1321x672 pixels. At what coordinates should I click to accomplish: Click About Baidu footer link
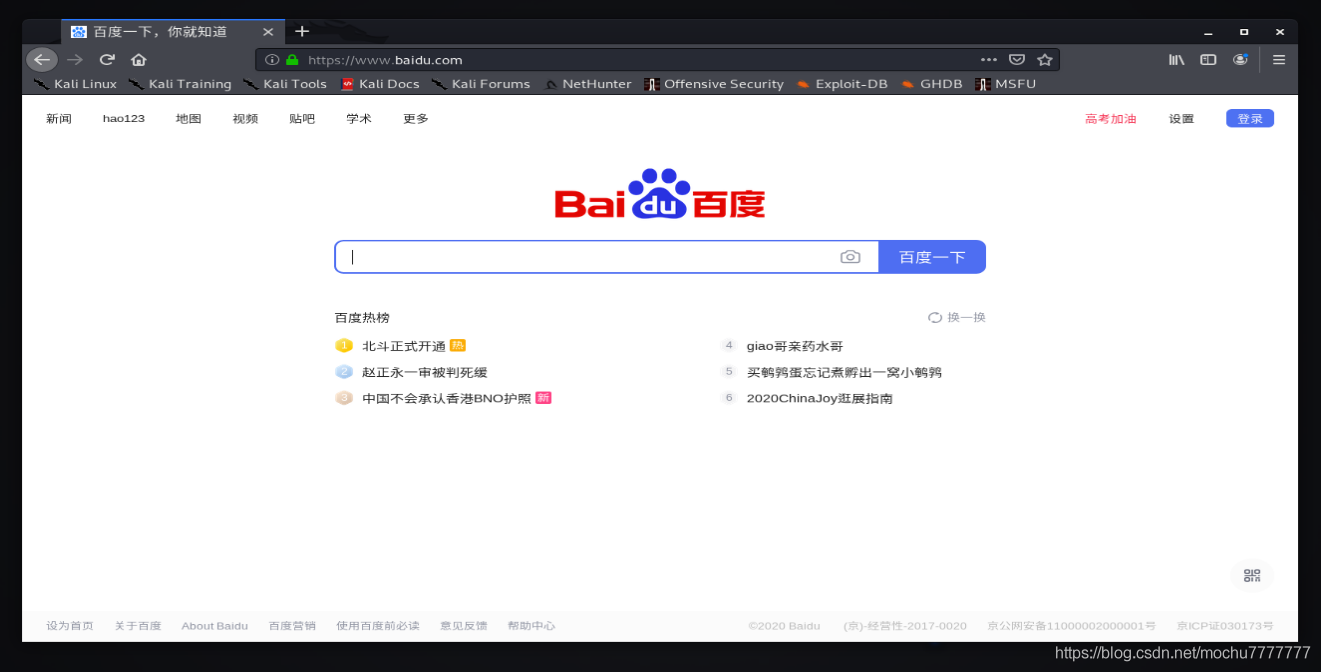(x=215, y=626)
